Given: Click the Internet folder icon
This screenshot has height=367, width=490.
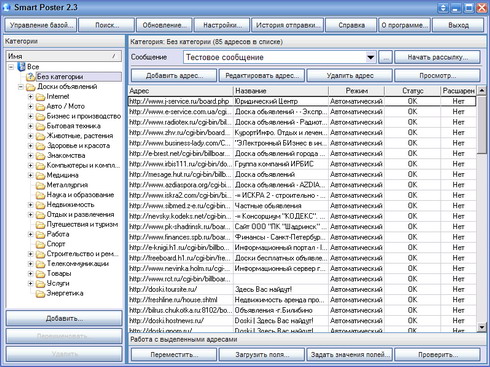Looking at the screenshot, I should click(x=40, y=97).
